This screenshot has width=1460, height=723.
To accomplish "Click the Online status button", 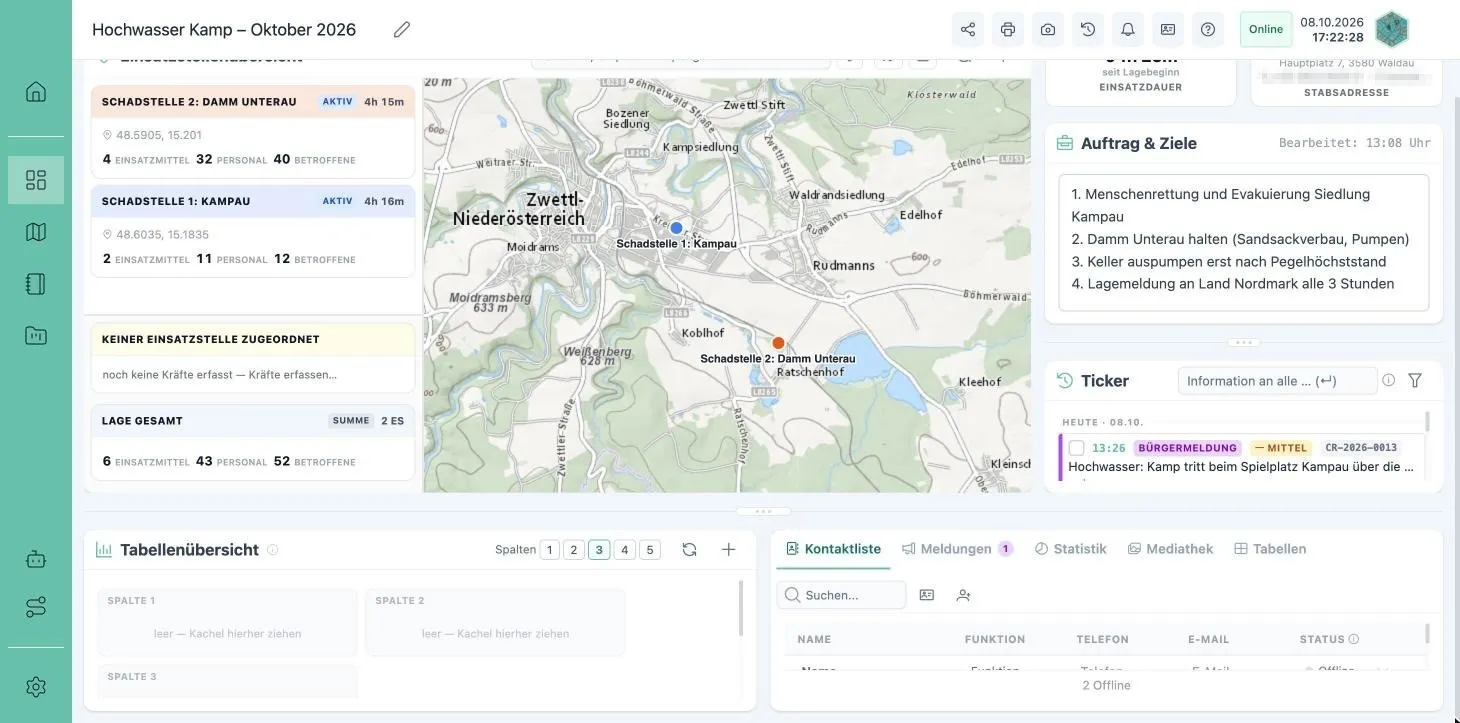I will pos(1266,29).
